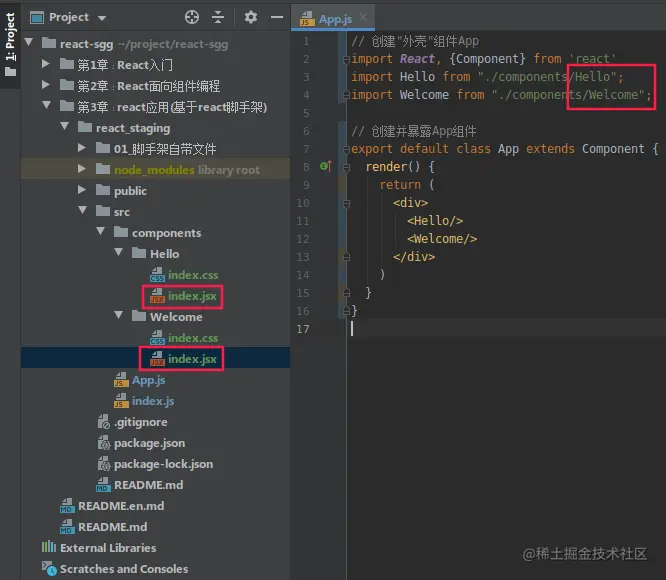Collapse the react-sgg root folder
This screenshot has width=666, height=580.
pos(29,42)
